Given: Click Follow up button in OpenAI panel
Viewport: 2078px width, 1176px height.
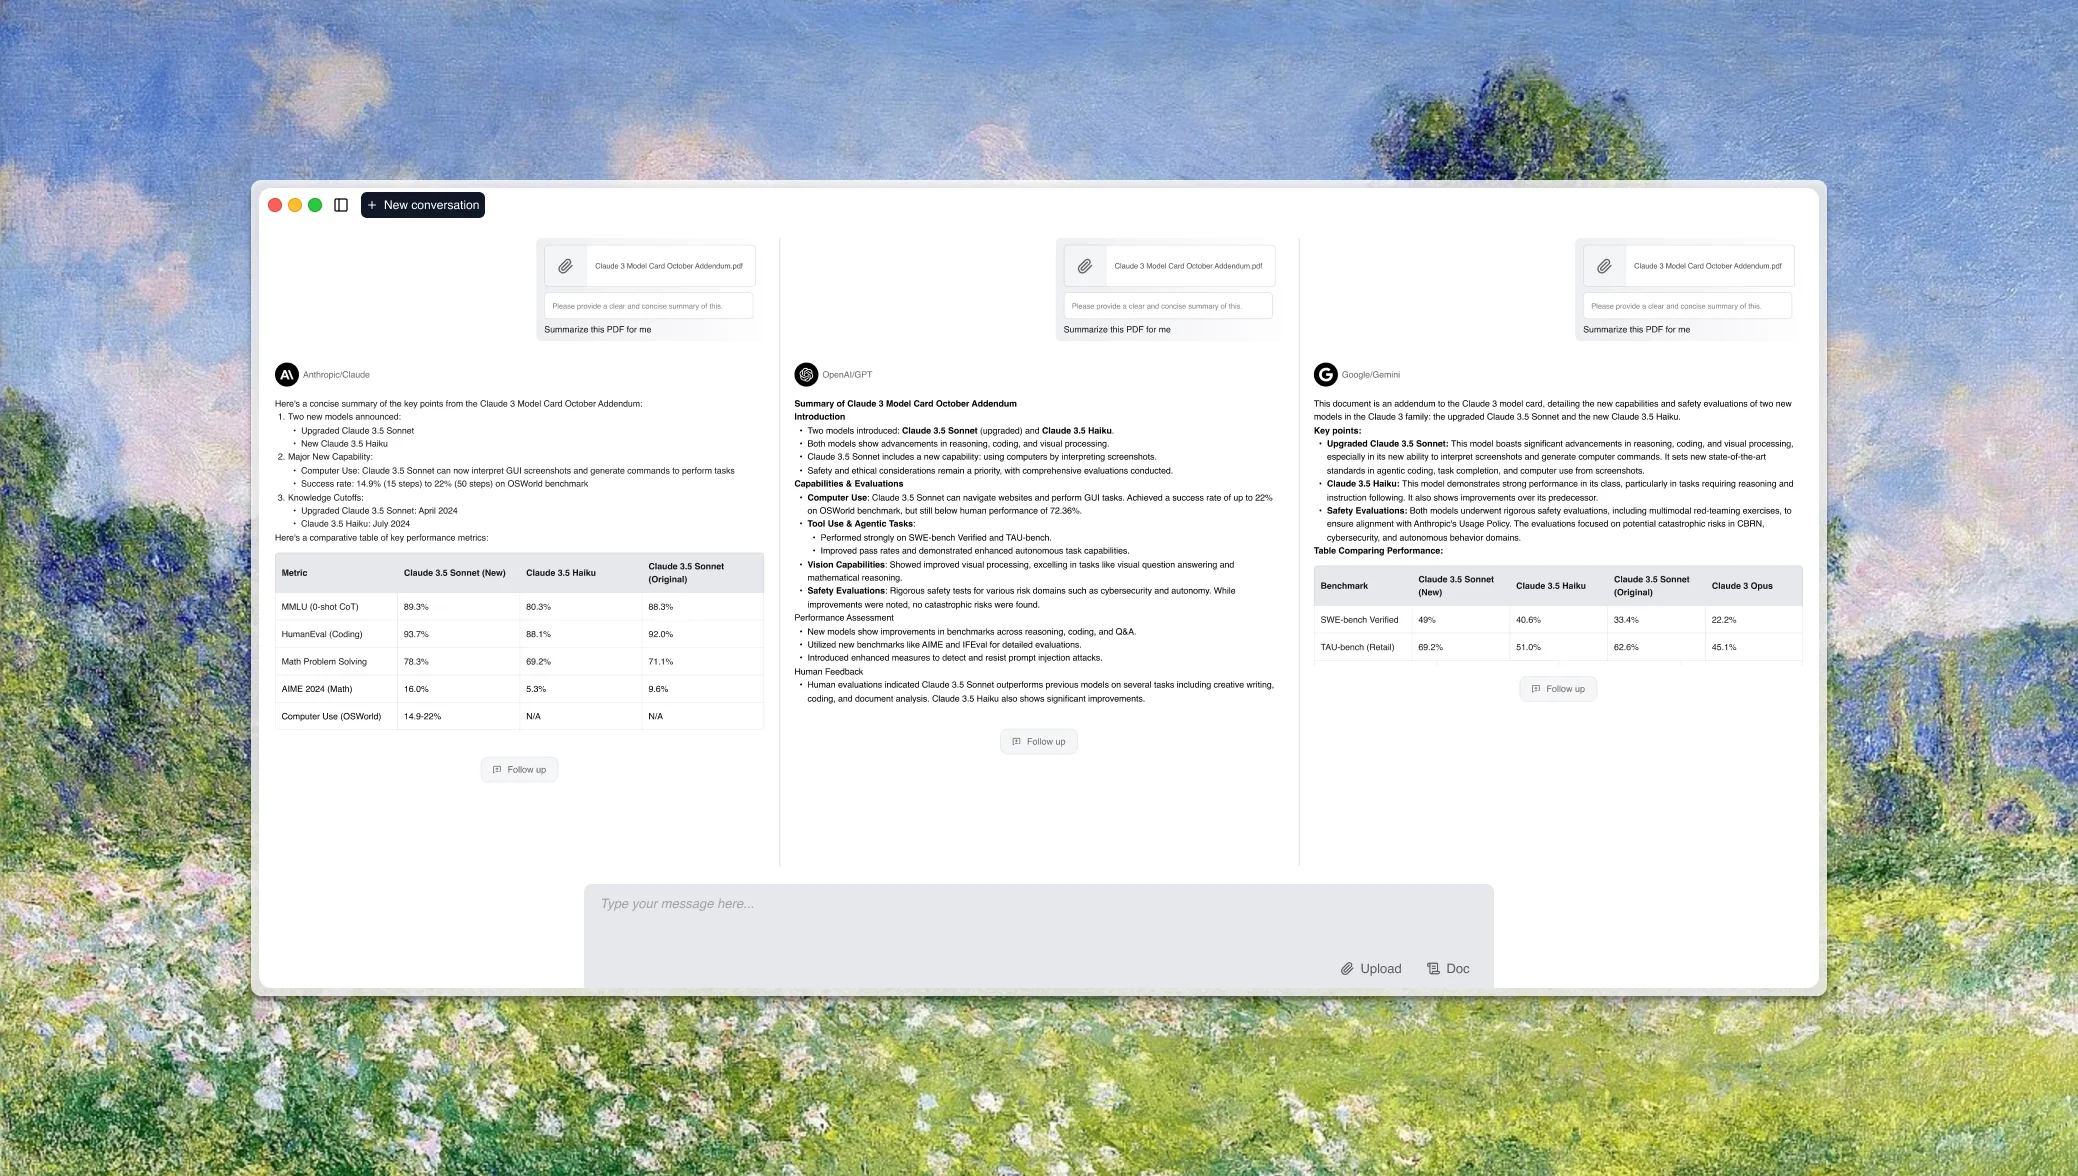Looking at the screenshot, I should pyautogui.click(x=1038, y=741).
